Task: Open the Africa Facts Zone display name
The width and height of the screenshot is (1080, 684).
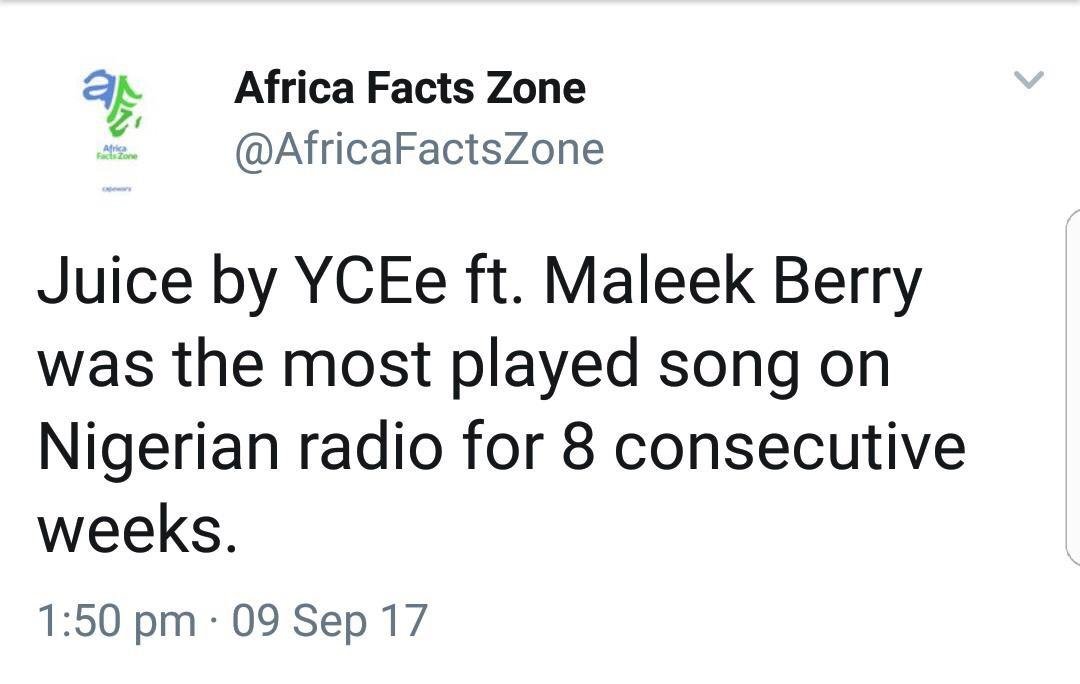Action: [409, 89]
